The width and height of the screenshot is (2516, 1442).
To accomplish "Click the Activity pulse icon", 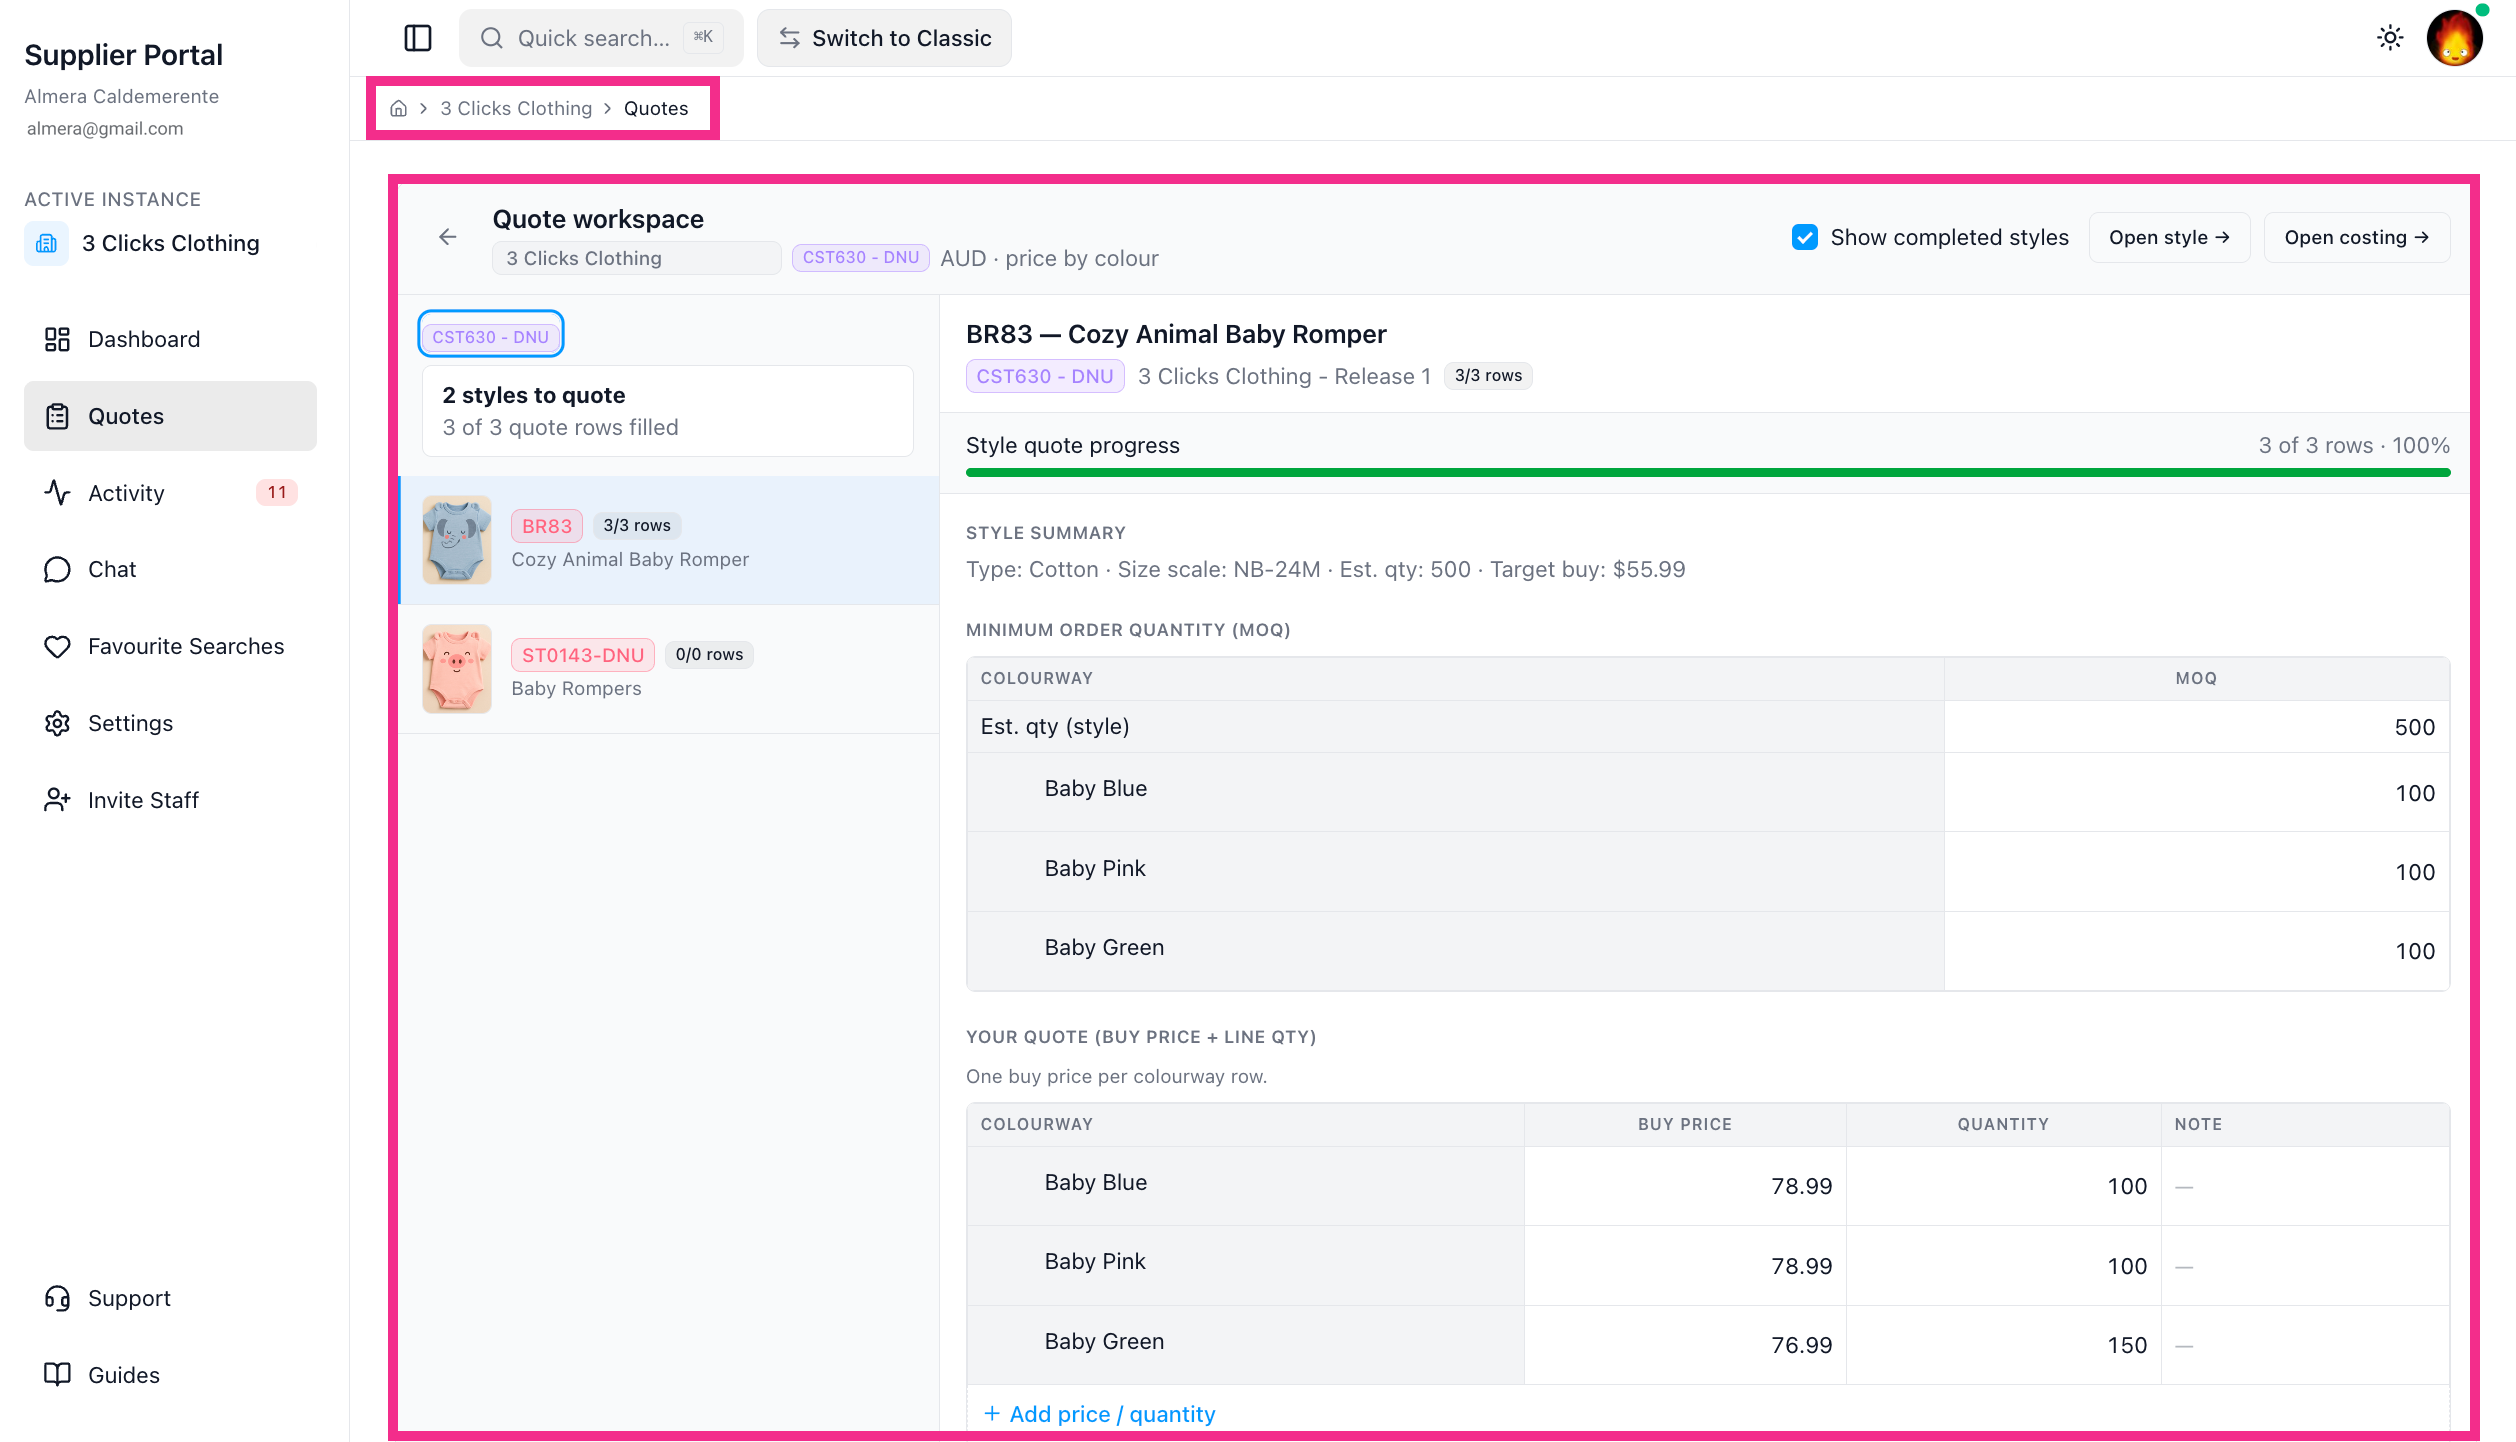I will click(57, 493).
